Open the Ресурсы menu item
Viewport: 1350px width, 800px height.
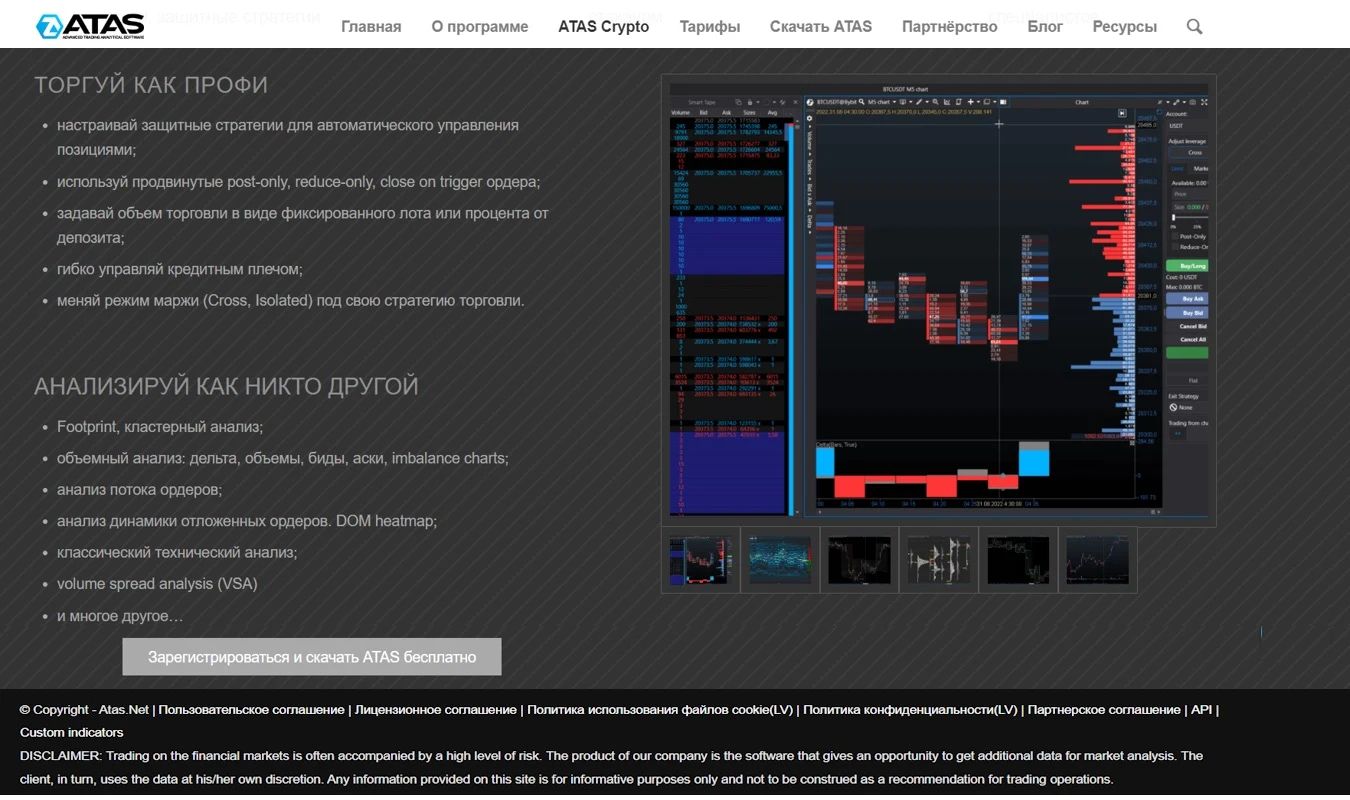pos(1125,27)
